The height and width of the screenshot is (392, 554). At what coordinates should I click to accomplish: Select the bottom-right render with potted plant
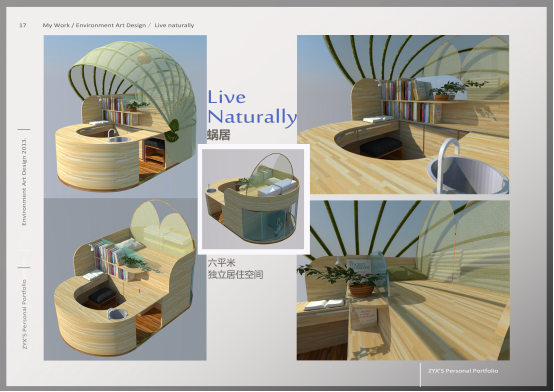[403, 280]
